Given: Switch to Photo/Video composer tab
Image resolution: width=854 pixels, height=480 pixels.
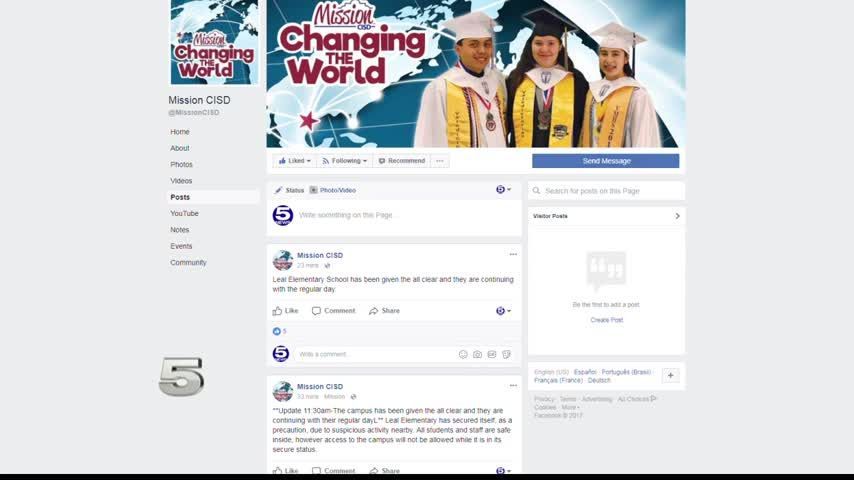Looking at the screenshot, I should [333, 190].
